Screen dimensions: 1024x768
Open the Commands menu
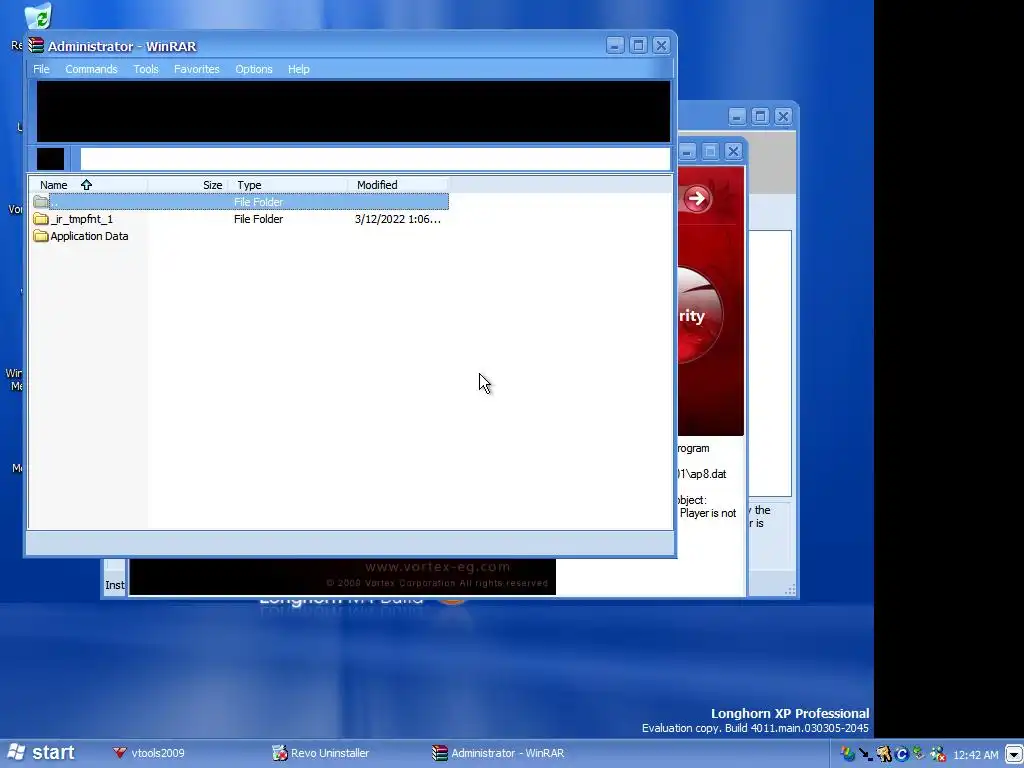(91, 69)
